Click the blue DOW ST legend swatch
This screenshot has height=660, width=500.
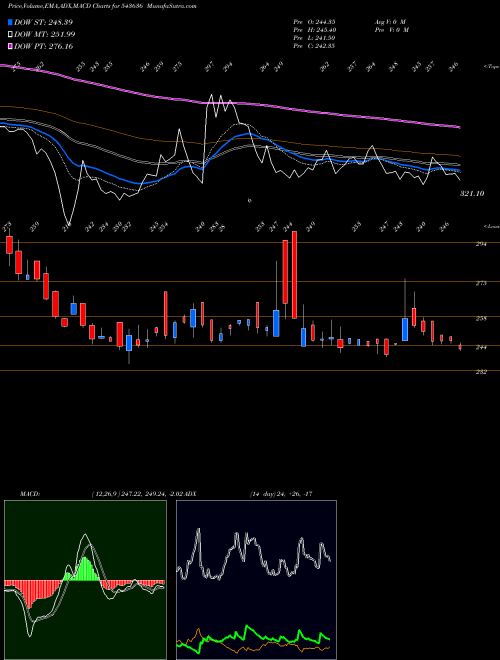click(10, 22)
